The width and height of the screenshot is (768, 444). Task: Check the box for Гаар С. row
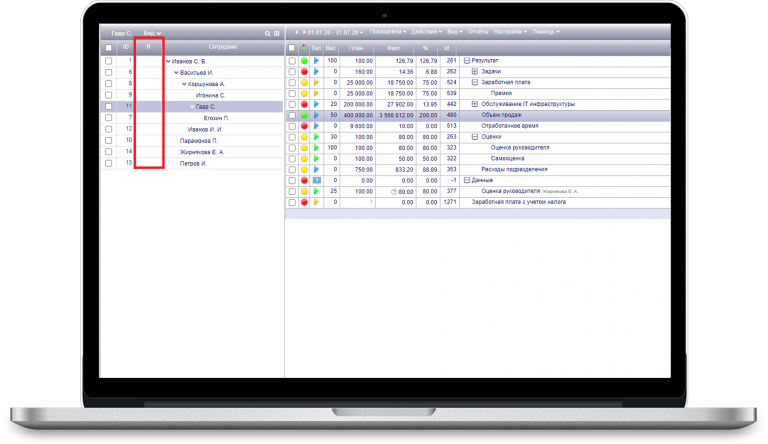click(108, 106)
